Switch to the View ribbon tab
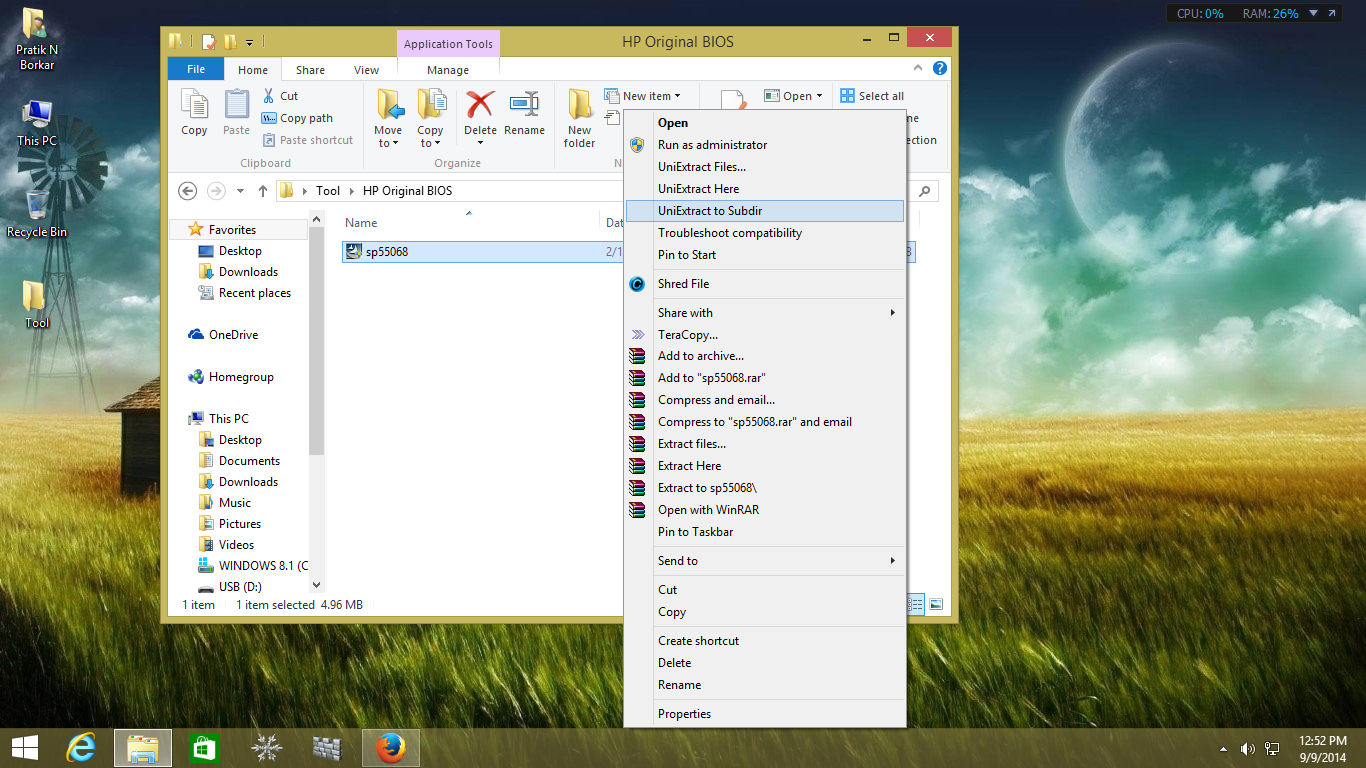The width and height of the screenshot is (1366, 768). coord(367,70)
